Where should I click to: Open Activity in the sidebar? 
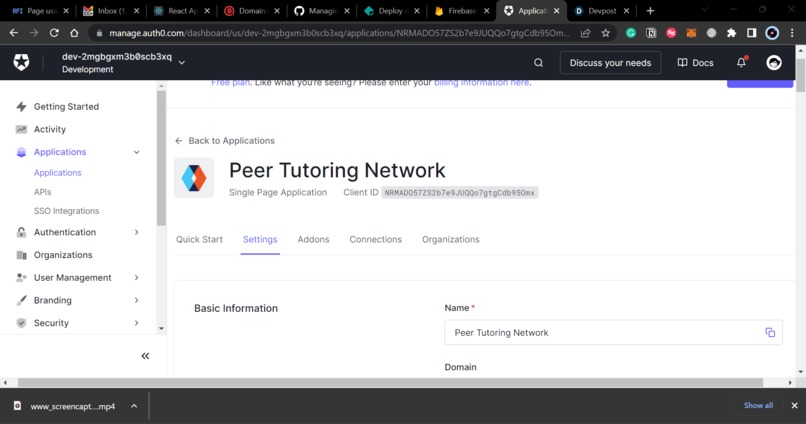coord(50,129)
